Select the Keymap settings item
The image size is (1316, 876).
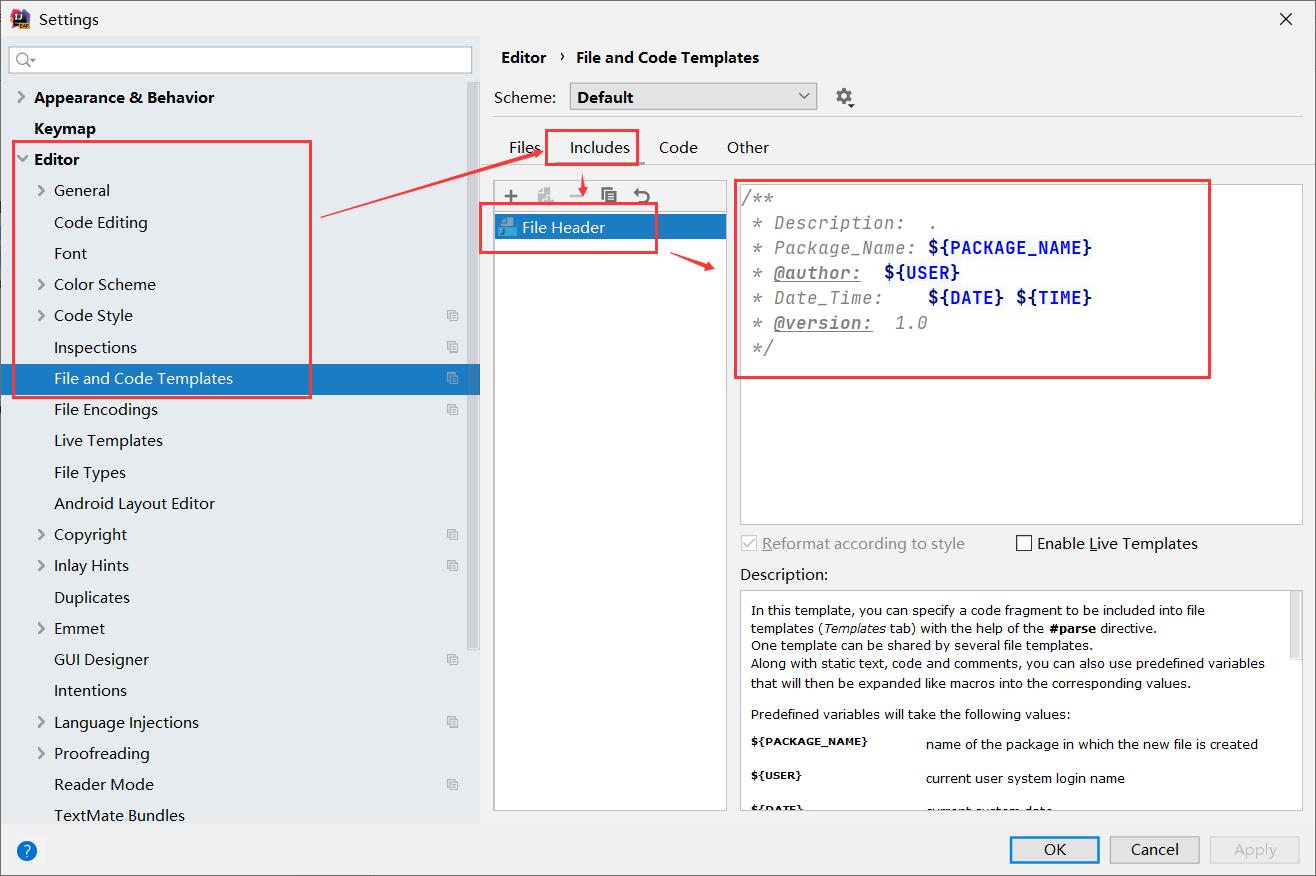tap(65, 128)
